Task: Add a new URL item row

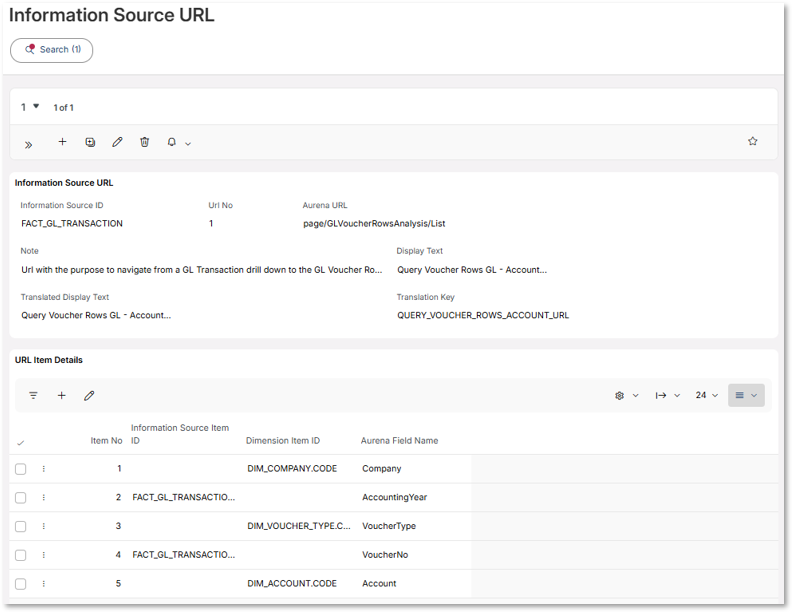Action: point(62,396)
